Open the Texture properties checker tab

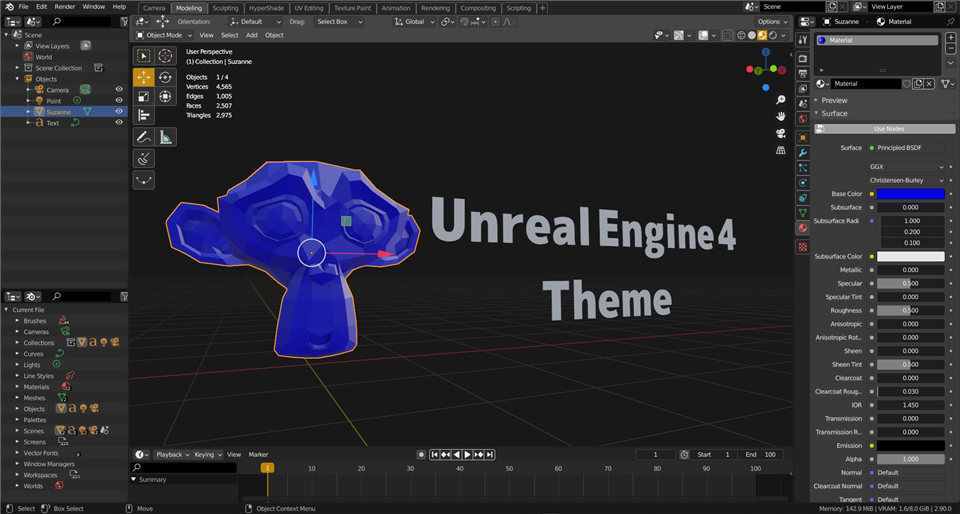pos(803,247)
